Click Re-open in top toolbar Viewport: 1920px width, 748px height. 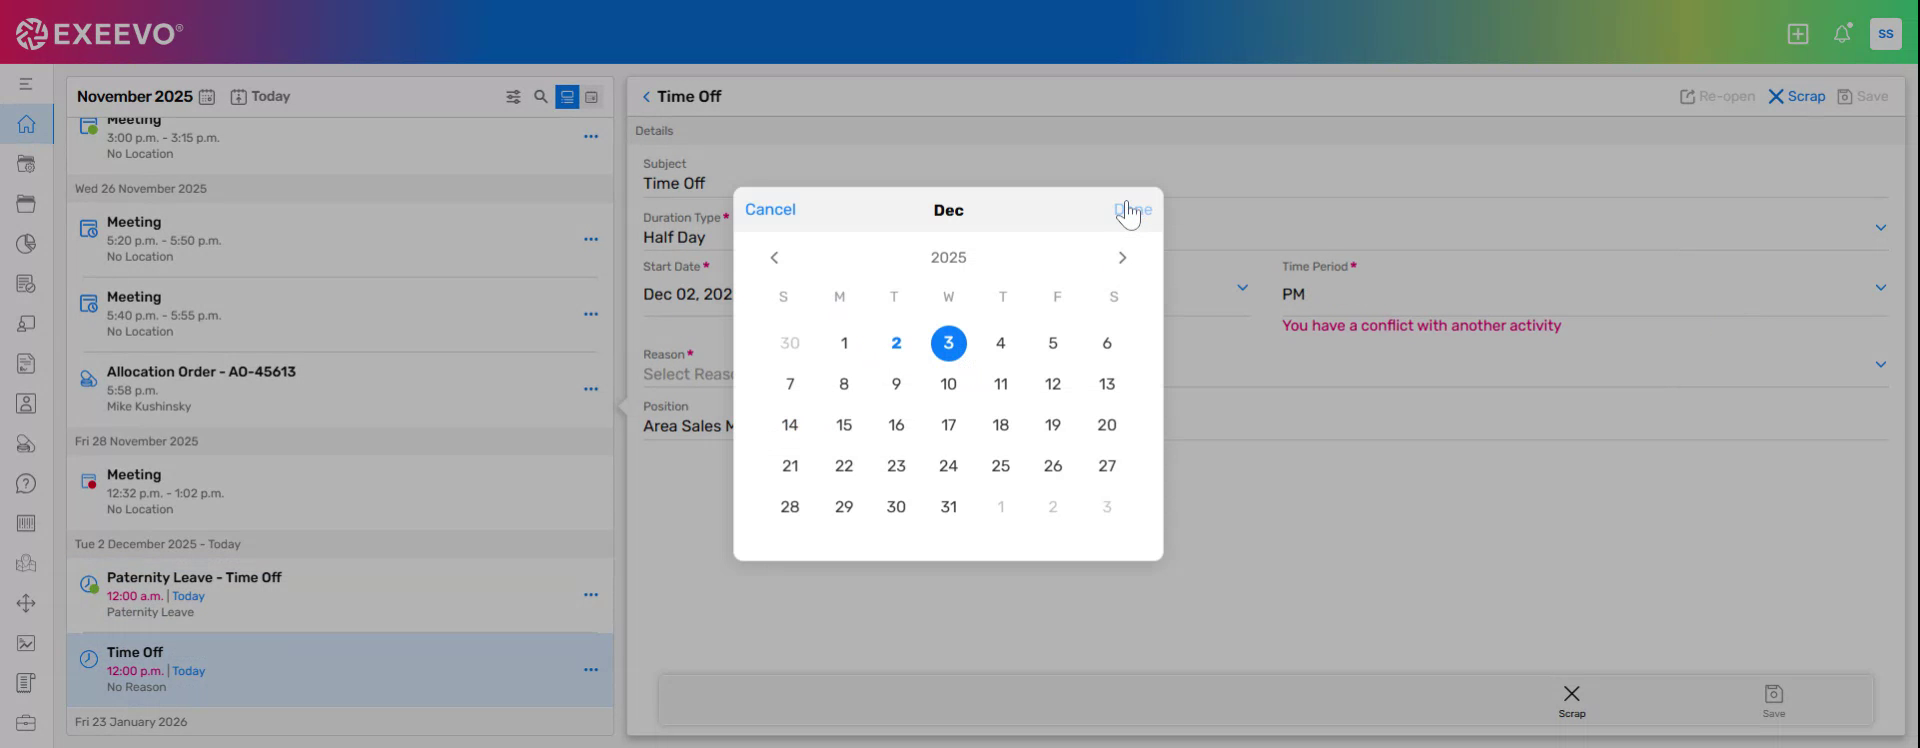pyautogui.click(x=1717, y=97)
